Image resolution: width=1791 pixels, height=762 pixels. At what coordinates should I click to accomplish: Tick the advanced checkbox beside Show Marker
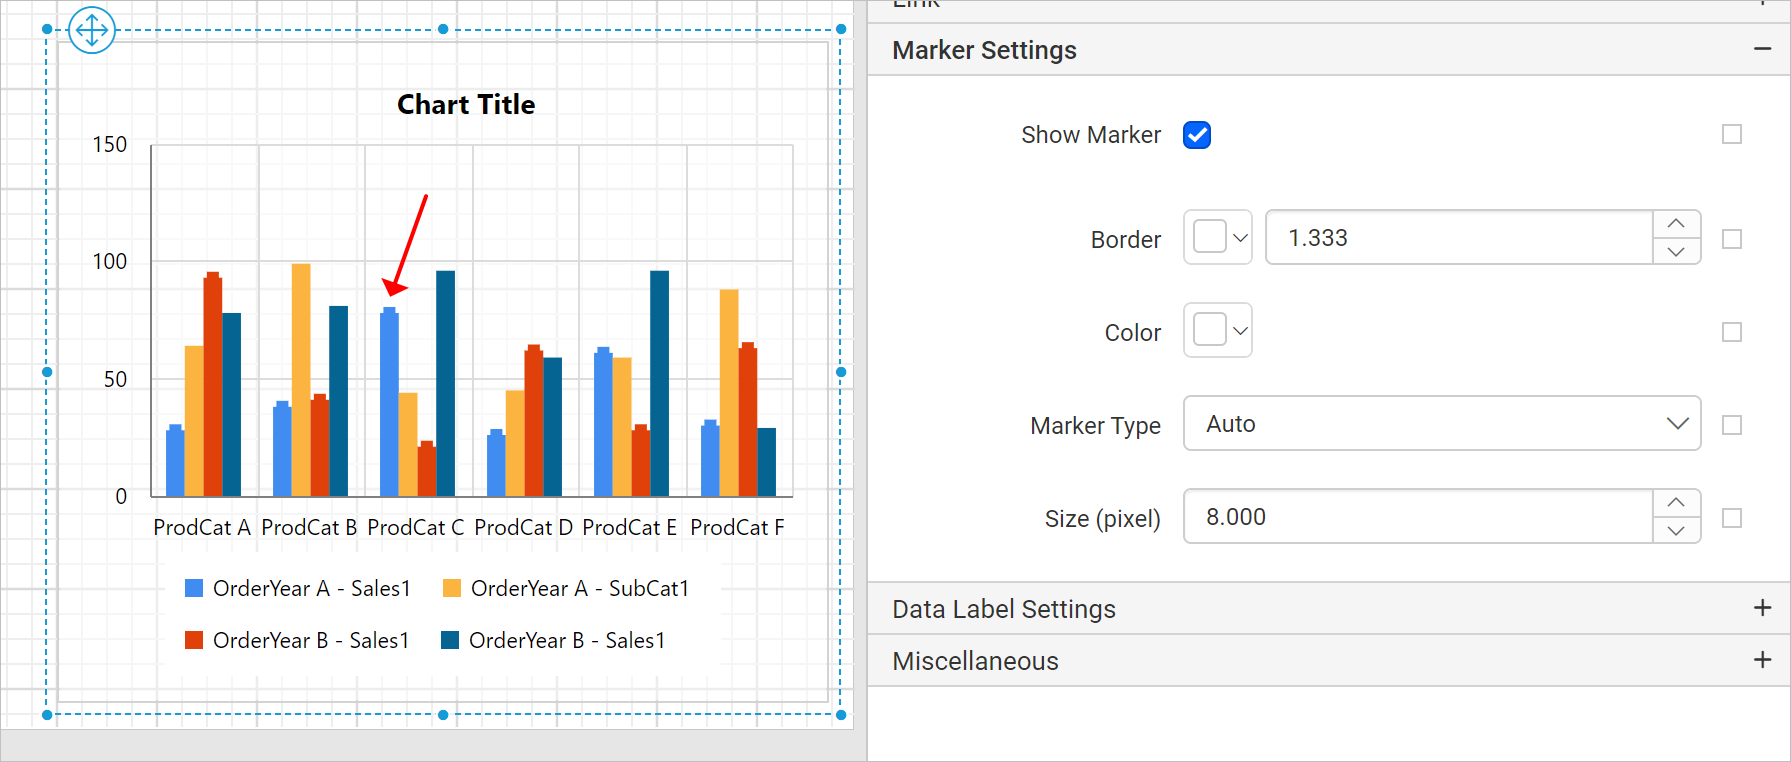1732,134
